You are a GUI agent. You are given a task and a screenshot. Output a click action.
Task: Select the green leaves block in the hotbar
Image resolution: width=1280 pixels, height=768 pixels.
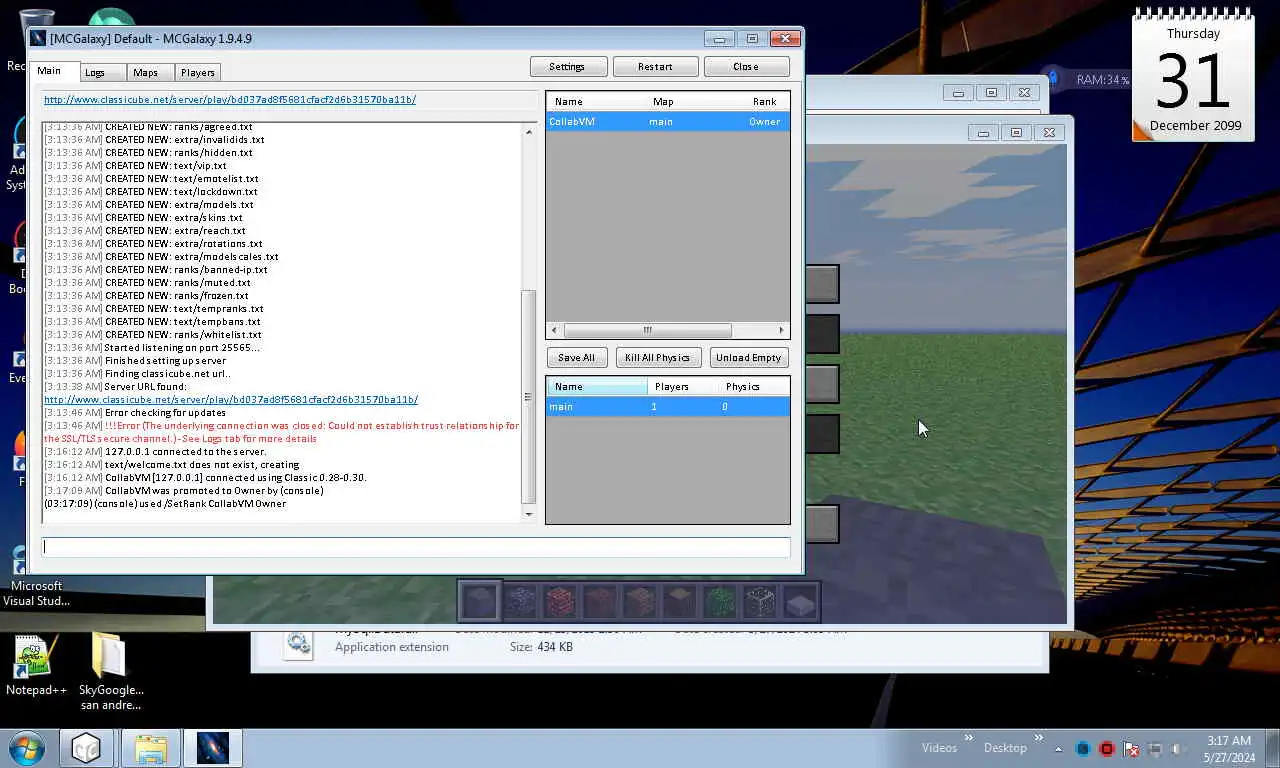719,601
